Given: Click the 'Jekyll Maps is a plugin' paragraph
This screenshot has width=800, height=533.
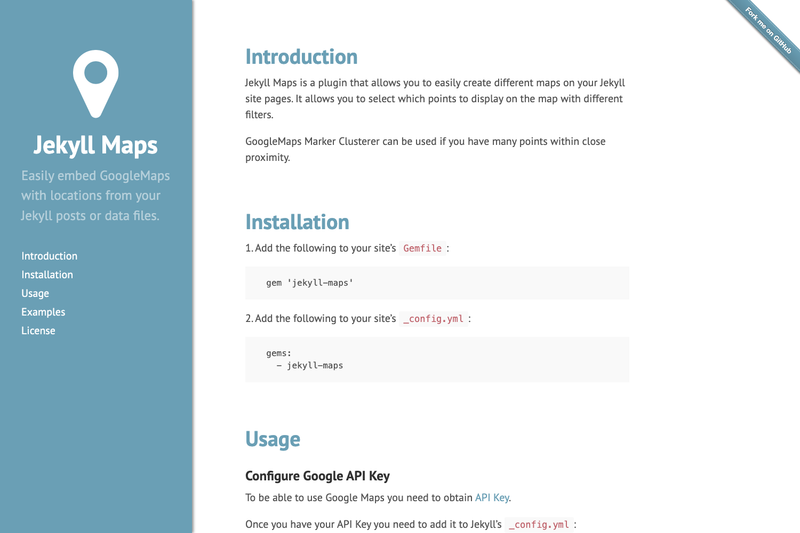Looking at the screenshot, I should [x=435, y=98].
